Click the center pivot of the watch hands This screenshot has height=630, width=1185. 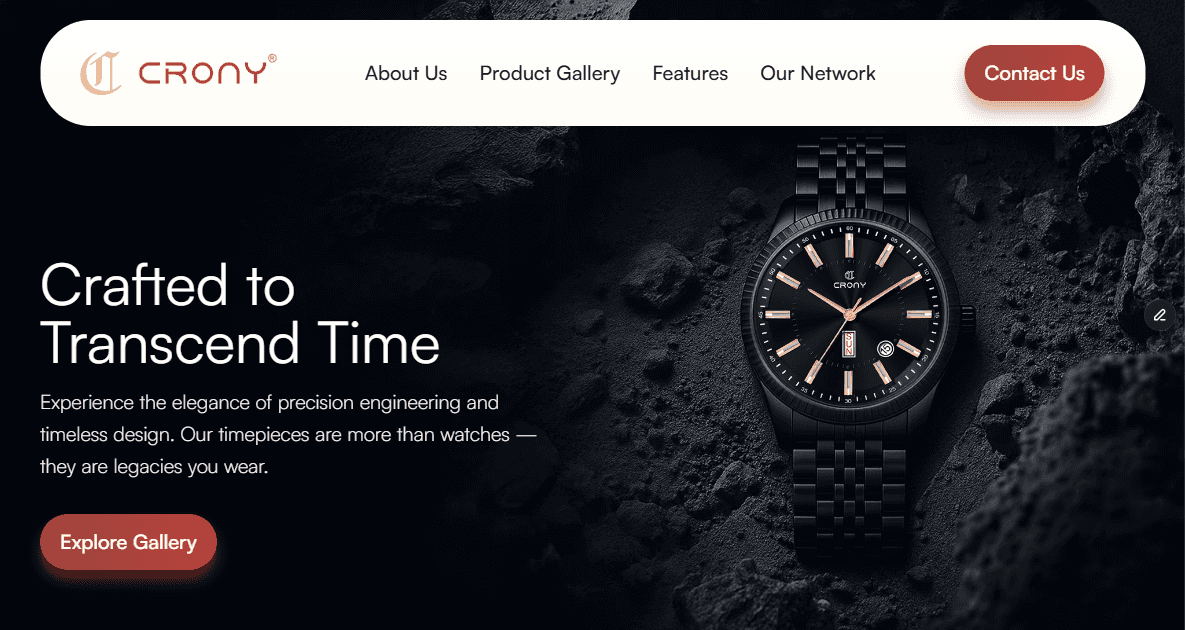click(849, 313)
